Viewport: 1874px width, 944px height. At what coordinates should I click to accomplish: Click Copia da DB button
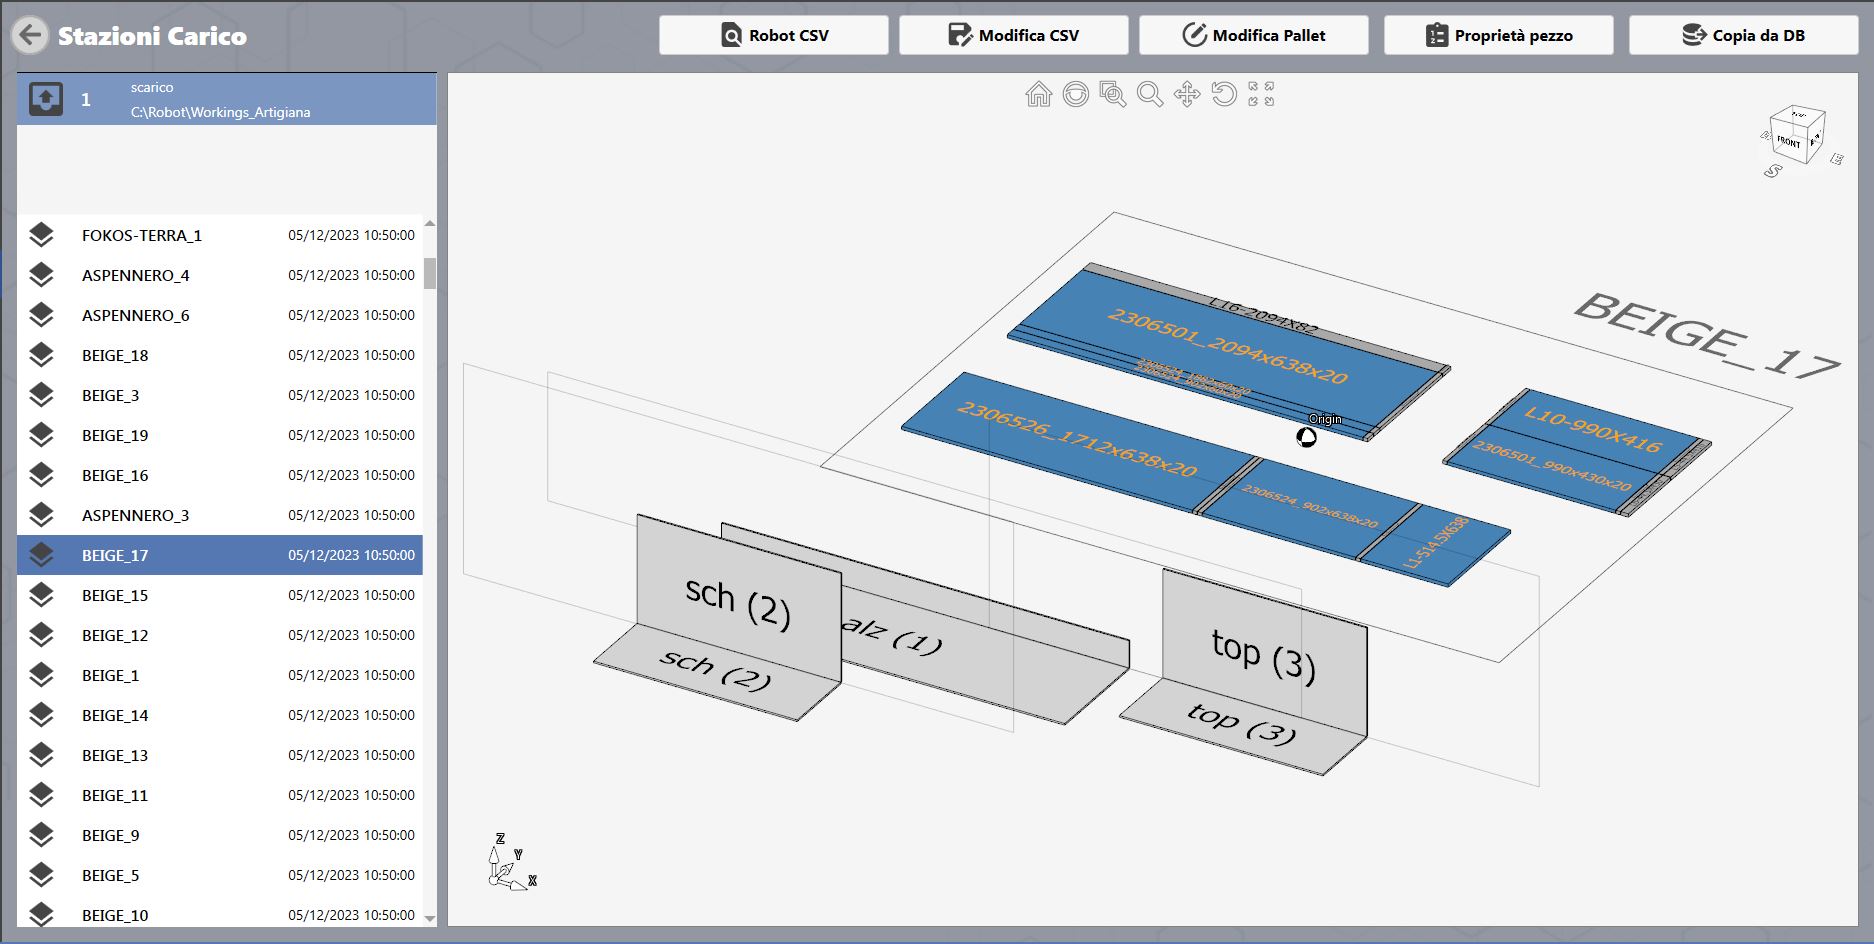[1744, 35]
